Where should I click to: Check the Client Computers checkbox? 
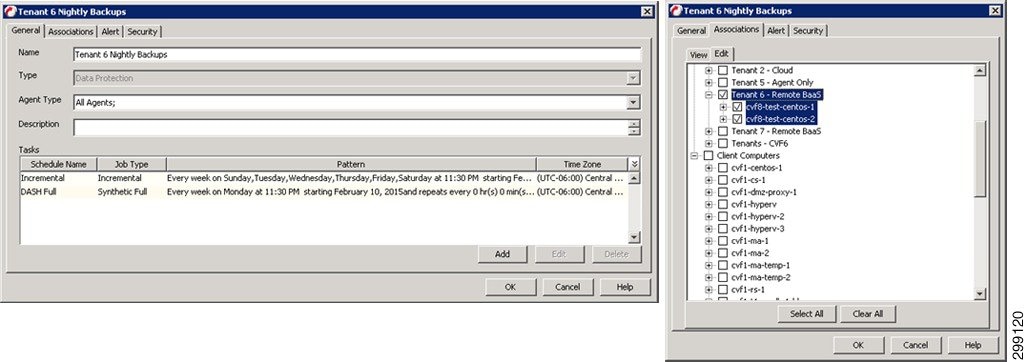(708, 156)
